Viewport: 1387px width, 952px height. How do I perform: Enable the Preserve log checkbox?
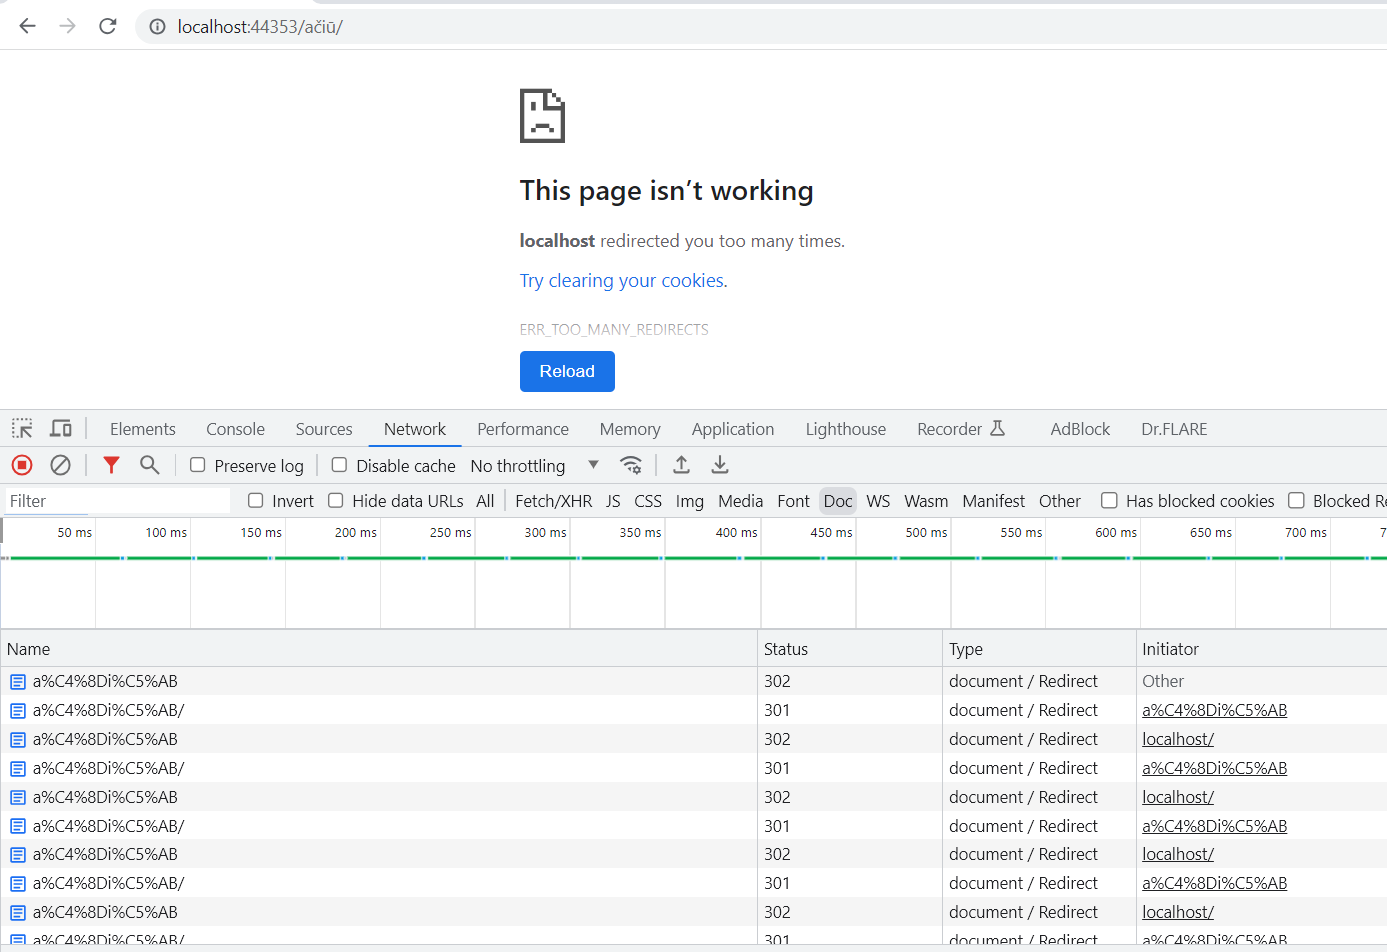(198, 465)
